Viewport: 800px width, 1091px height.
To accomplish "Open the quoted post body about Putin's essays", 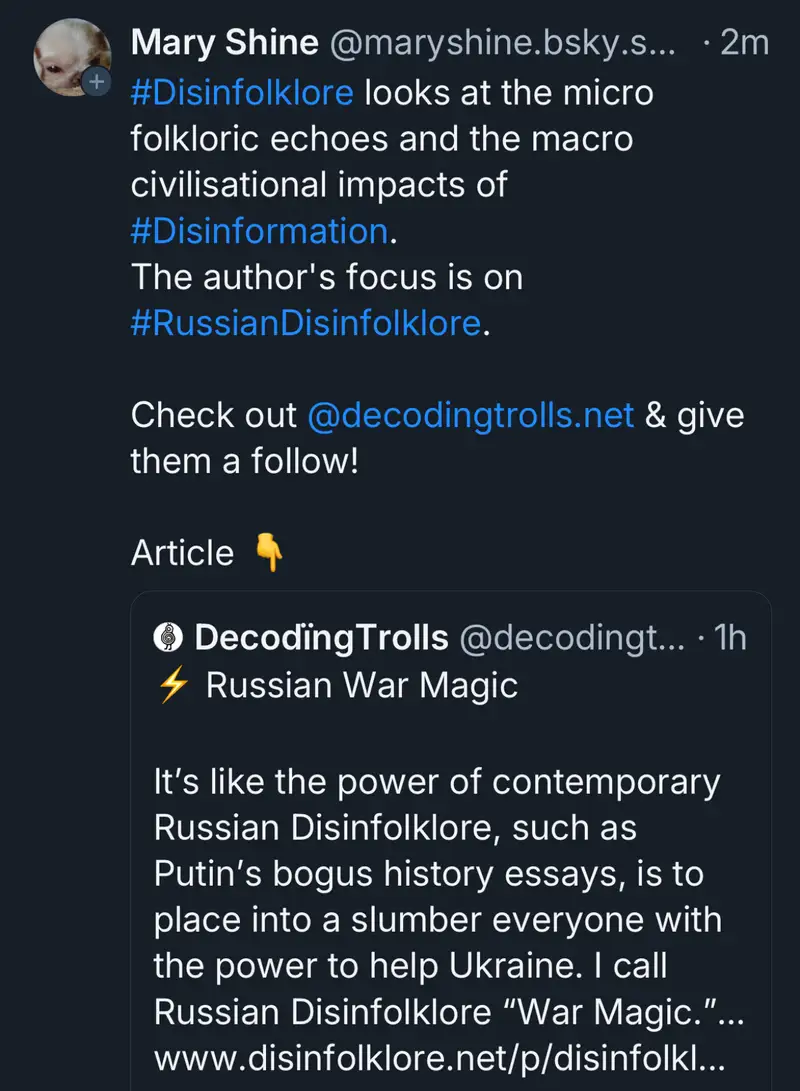I will 437,873.
